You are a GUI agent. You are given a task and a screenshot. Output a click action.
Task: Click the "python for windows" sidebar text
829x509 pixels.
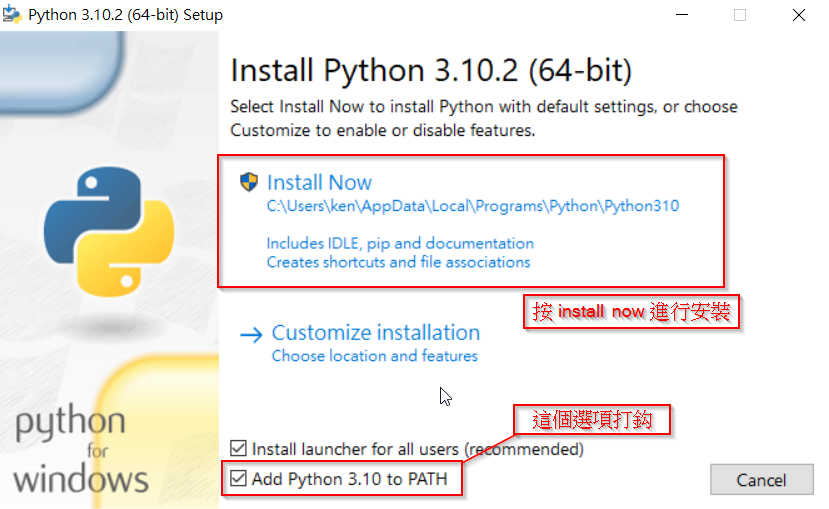[81, 450]
